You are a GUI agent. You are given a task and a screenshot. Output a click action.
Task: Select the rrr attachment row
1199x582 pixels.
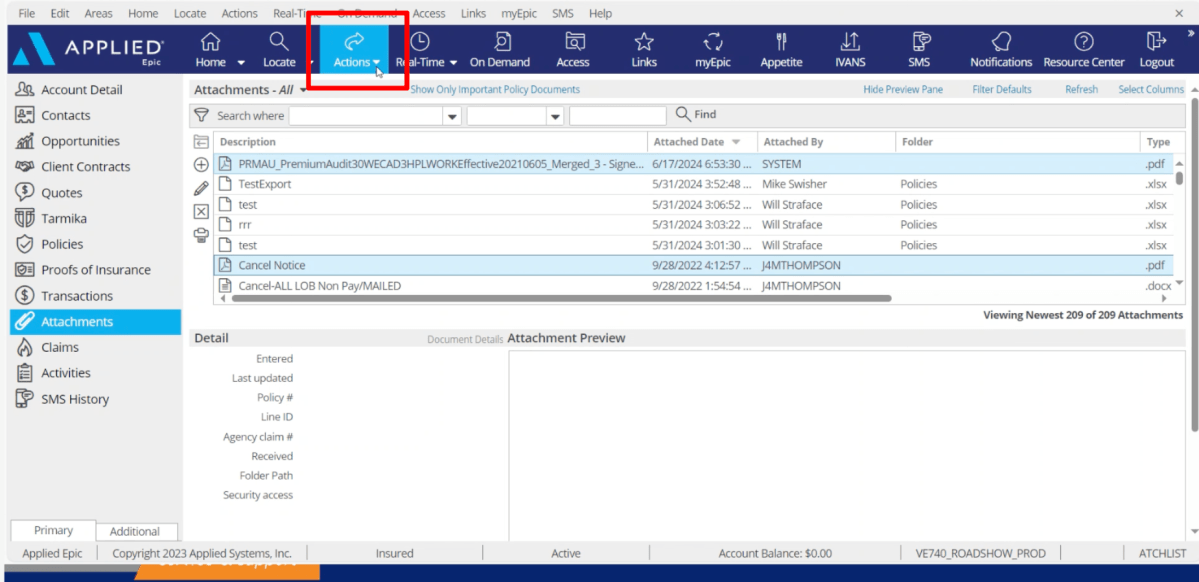(x=696, y=225)
